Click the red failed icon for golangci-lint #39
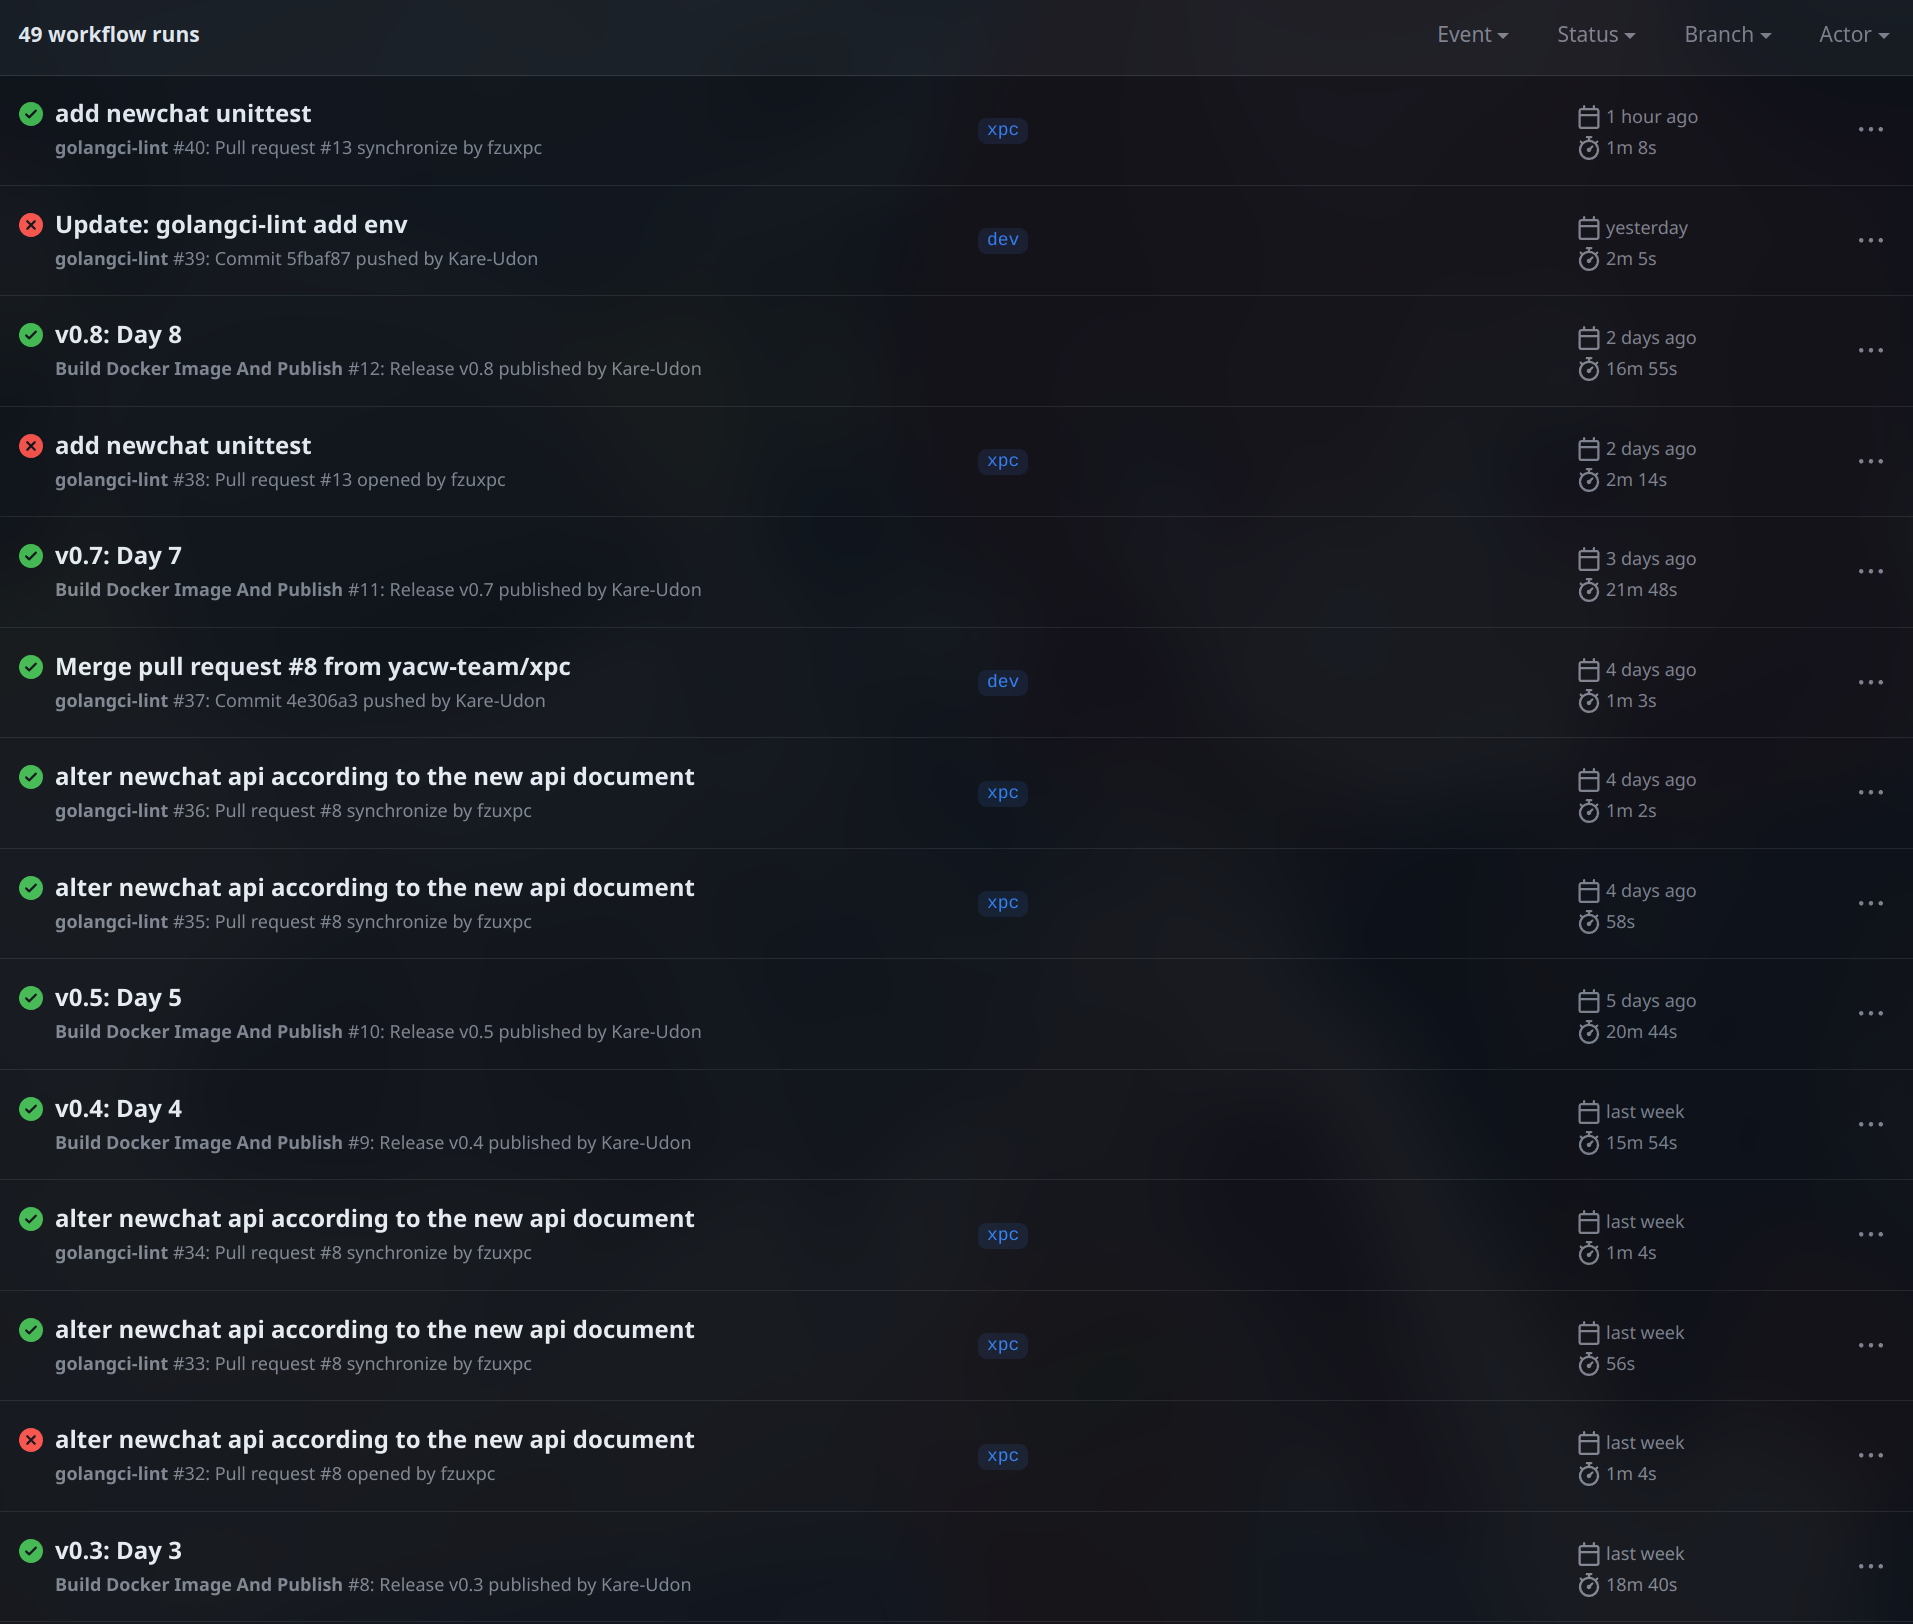 pyautogui.click(x=31, y=225)
